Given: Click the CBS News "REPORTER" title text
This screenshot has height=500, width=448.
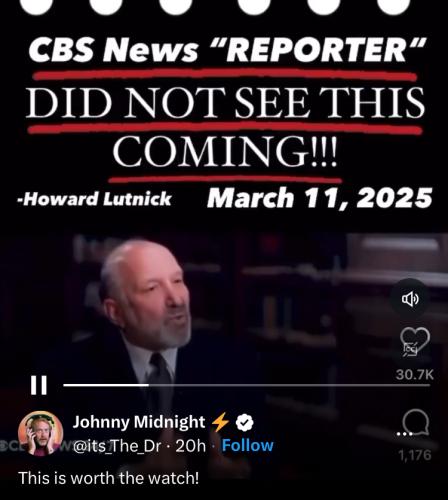Looking at the screenshot, I should 227,50.
